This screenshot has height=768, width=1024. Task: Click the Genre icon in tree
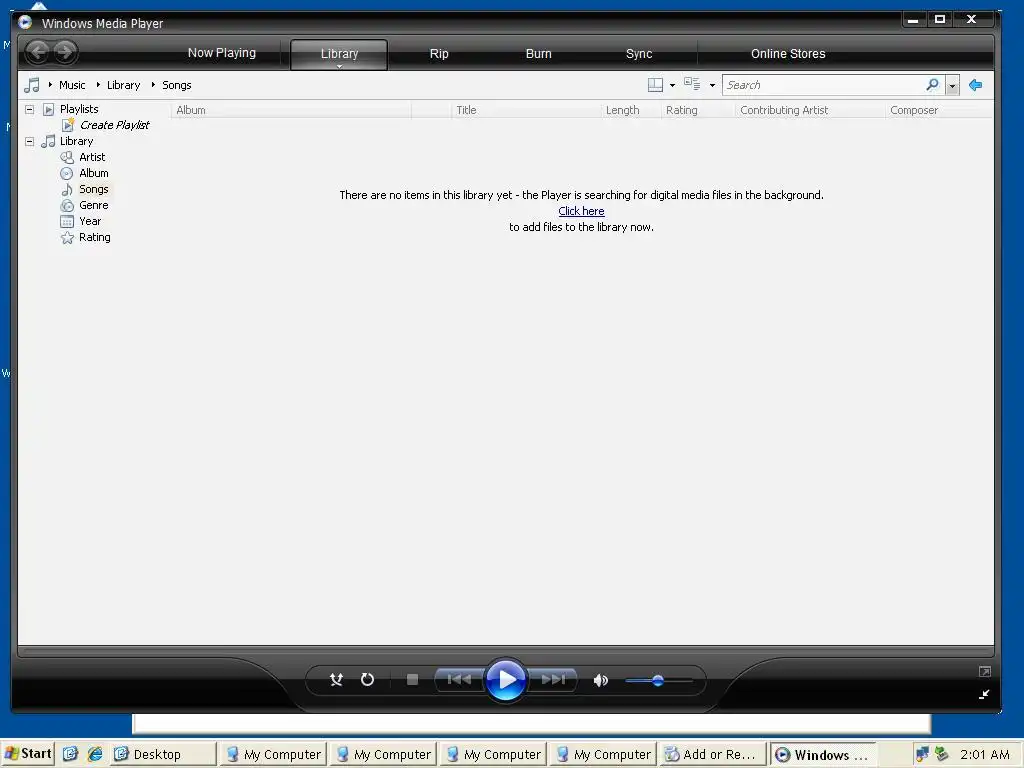pyautogui.click(x=67, y=205)
